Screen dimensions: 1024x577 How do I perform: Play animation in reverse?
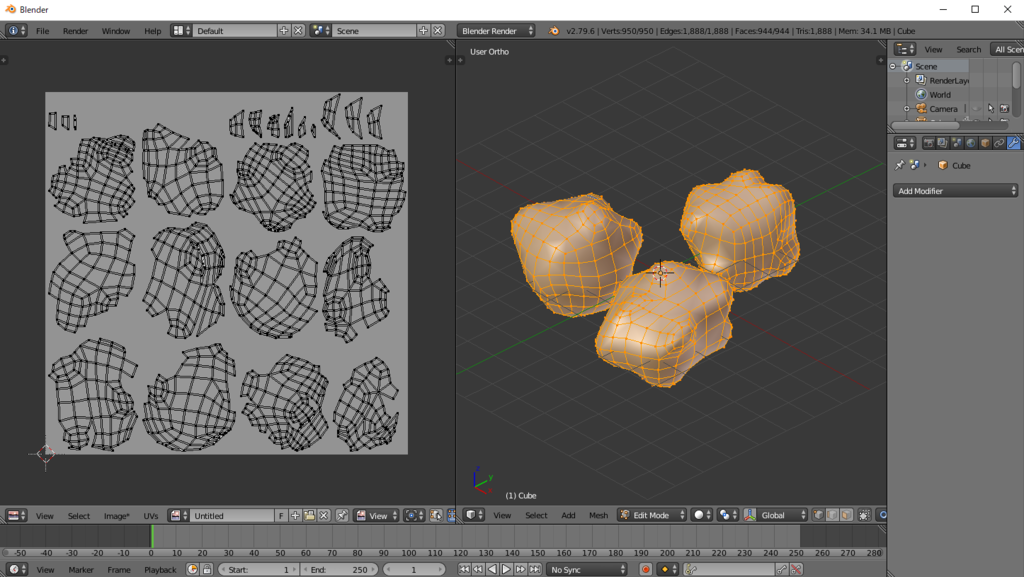pyautogui.click(x=492, y=570)
